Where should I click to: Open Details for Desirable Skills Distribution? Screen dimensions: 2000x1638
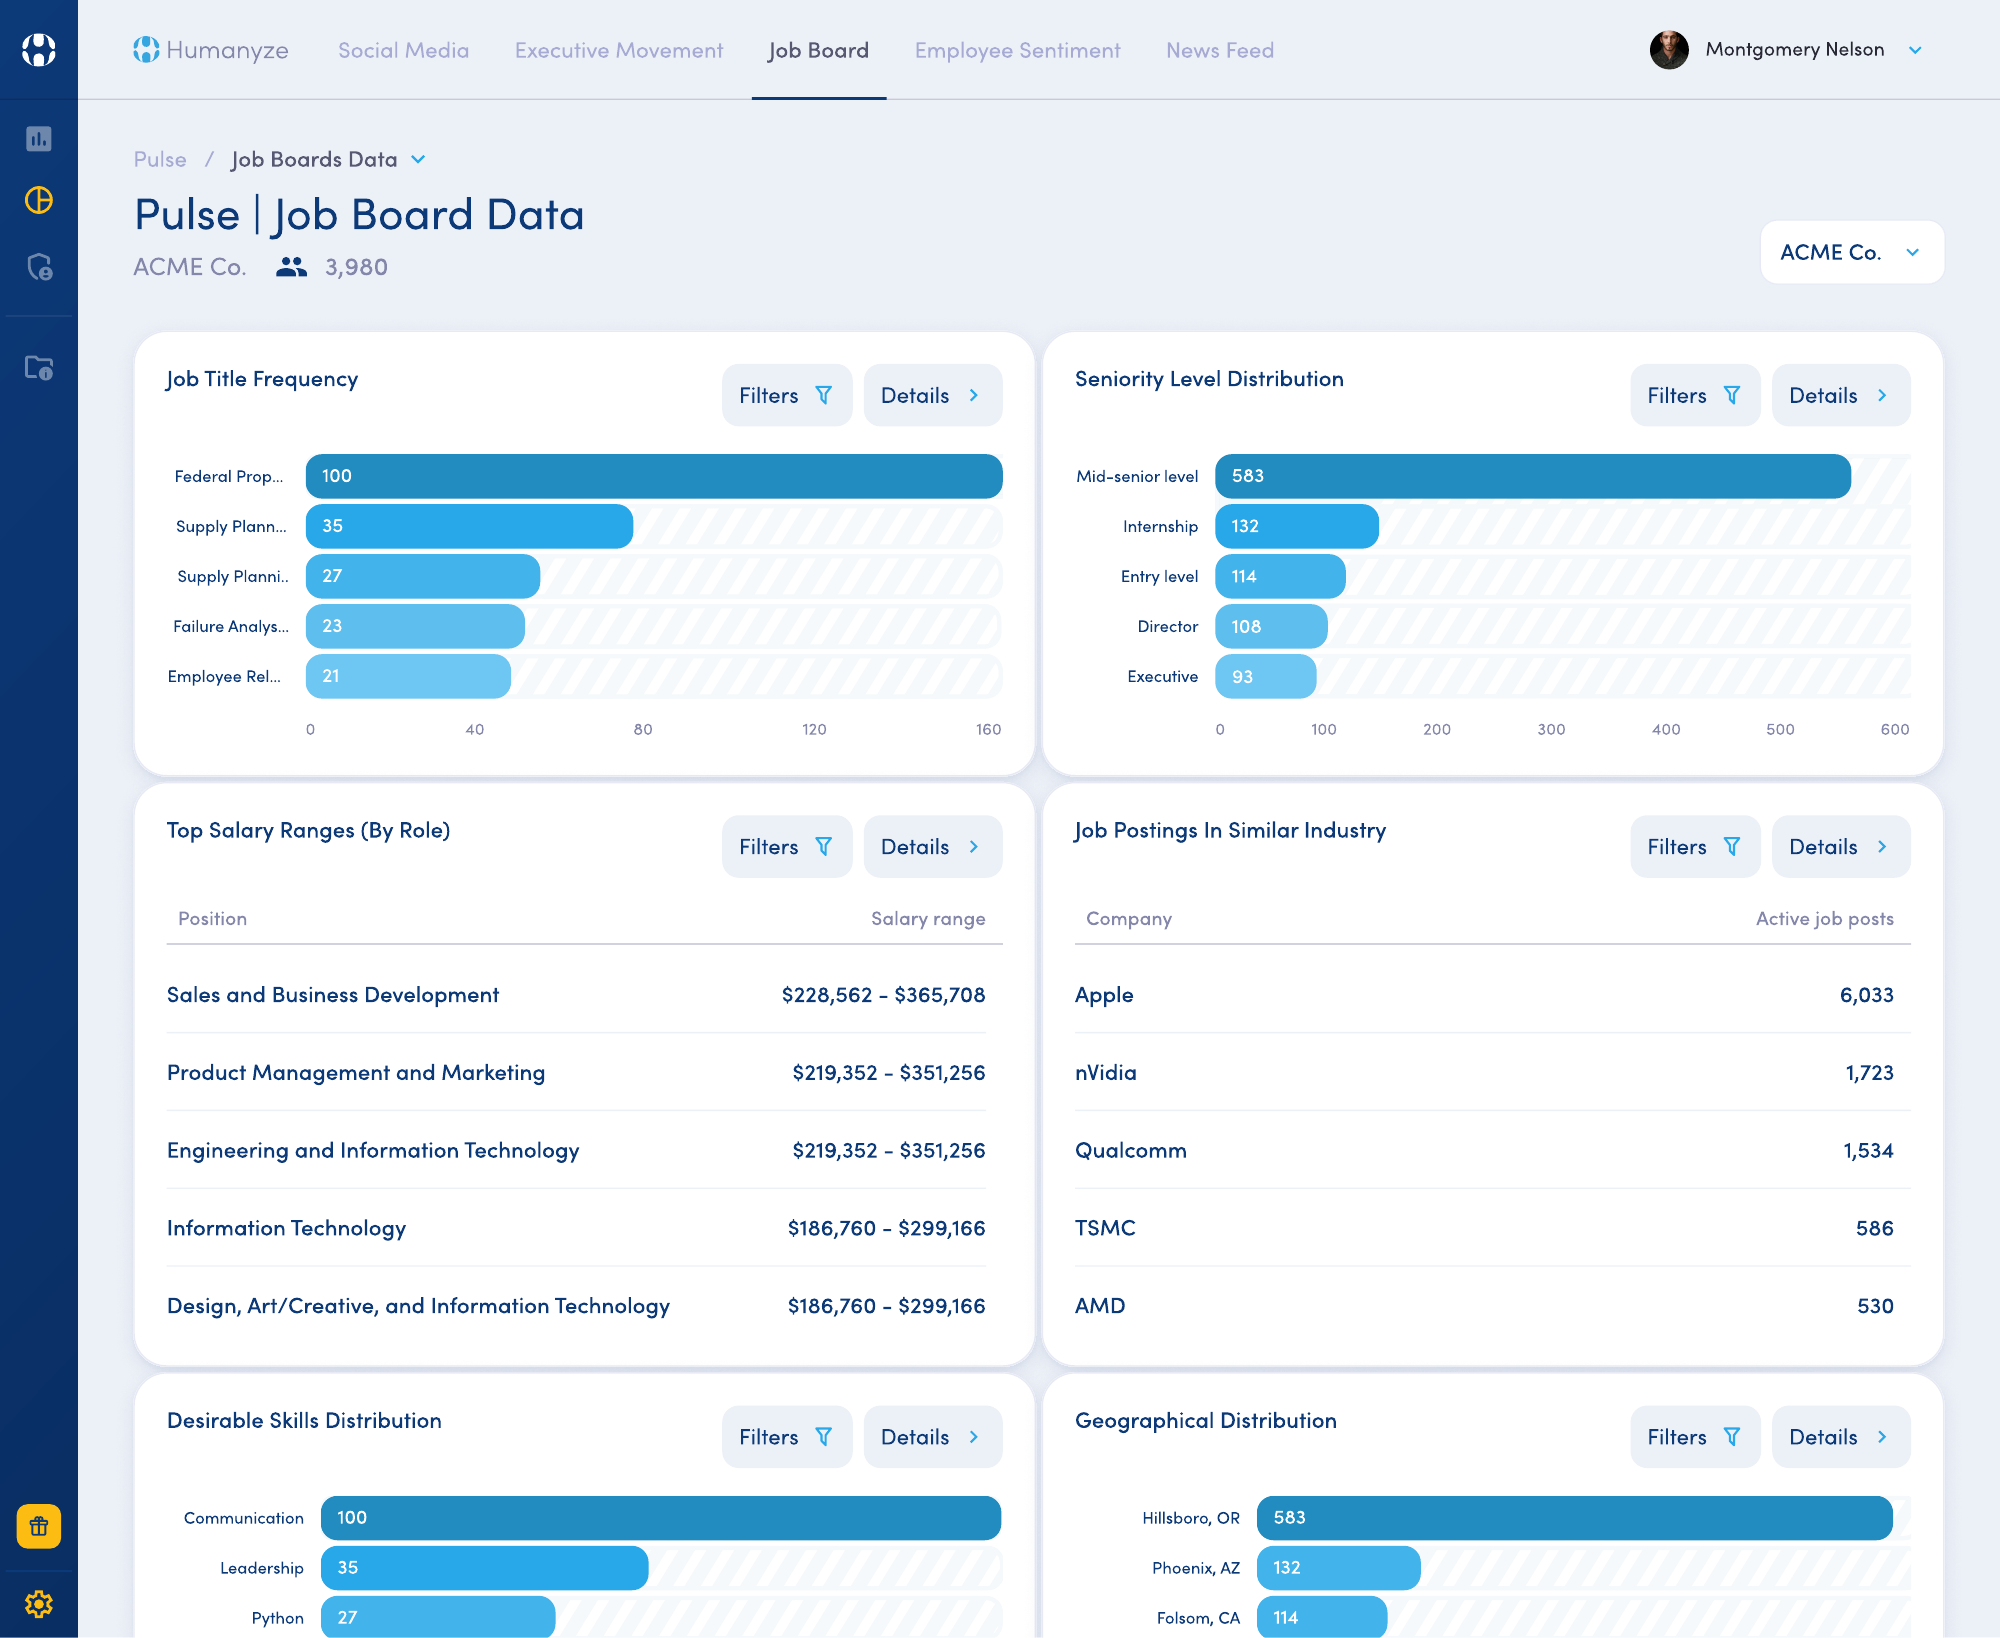coord(933,1436)
